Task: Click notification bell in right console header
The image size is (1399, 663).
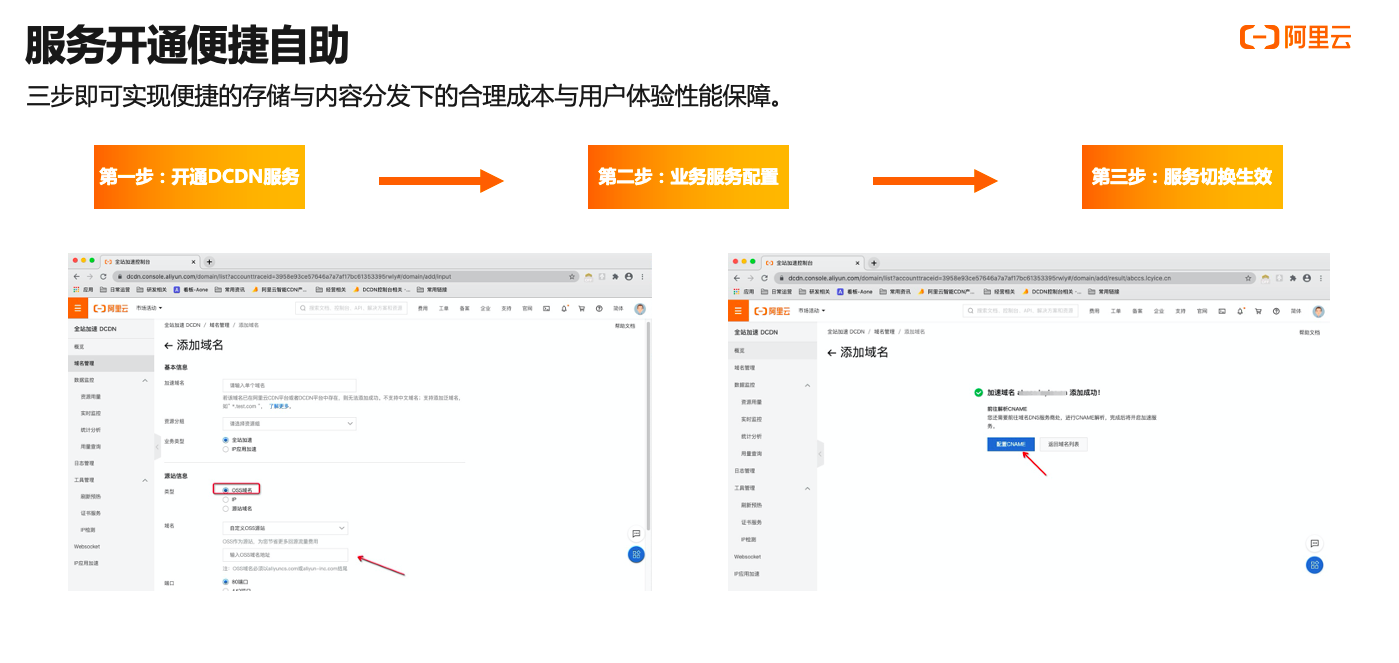Action: (x=1241, y=311)
